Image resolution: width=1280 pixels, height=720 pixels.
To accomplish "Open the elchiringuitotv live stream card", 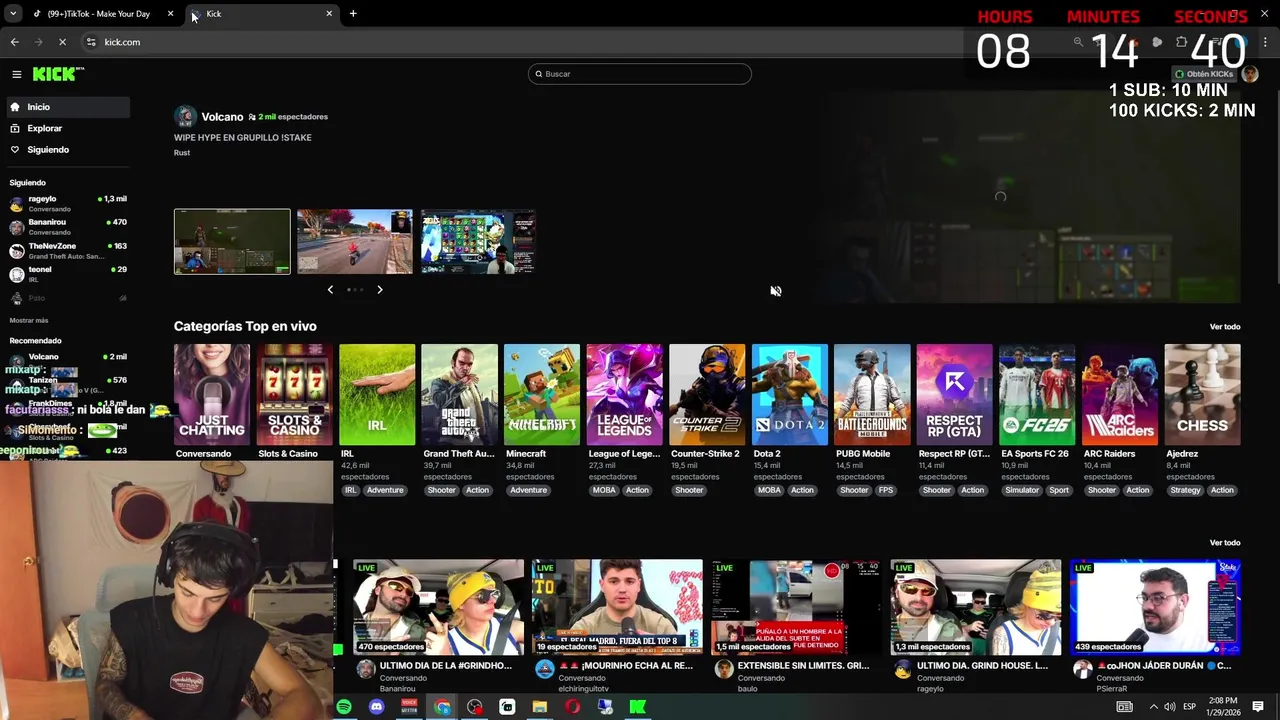I will tap(617, 607).
